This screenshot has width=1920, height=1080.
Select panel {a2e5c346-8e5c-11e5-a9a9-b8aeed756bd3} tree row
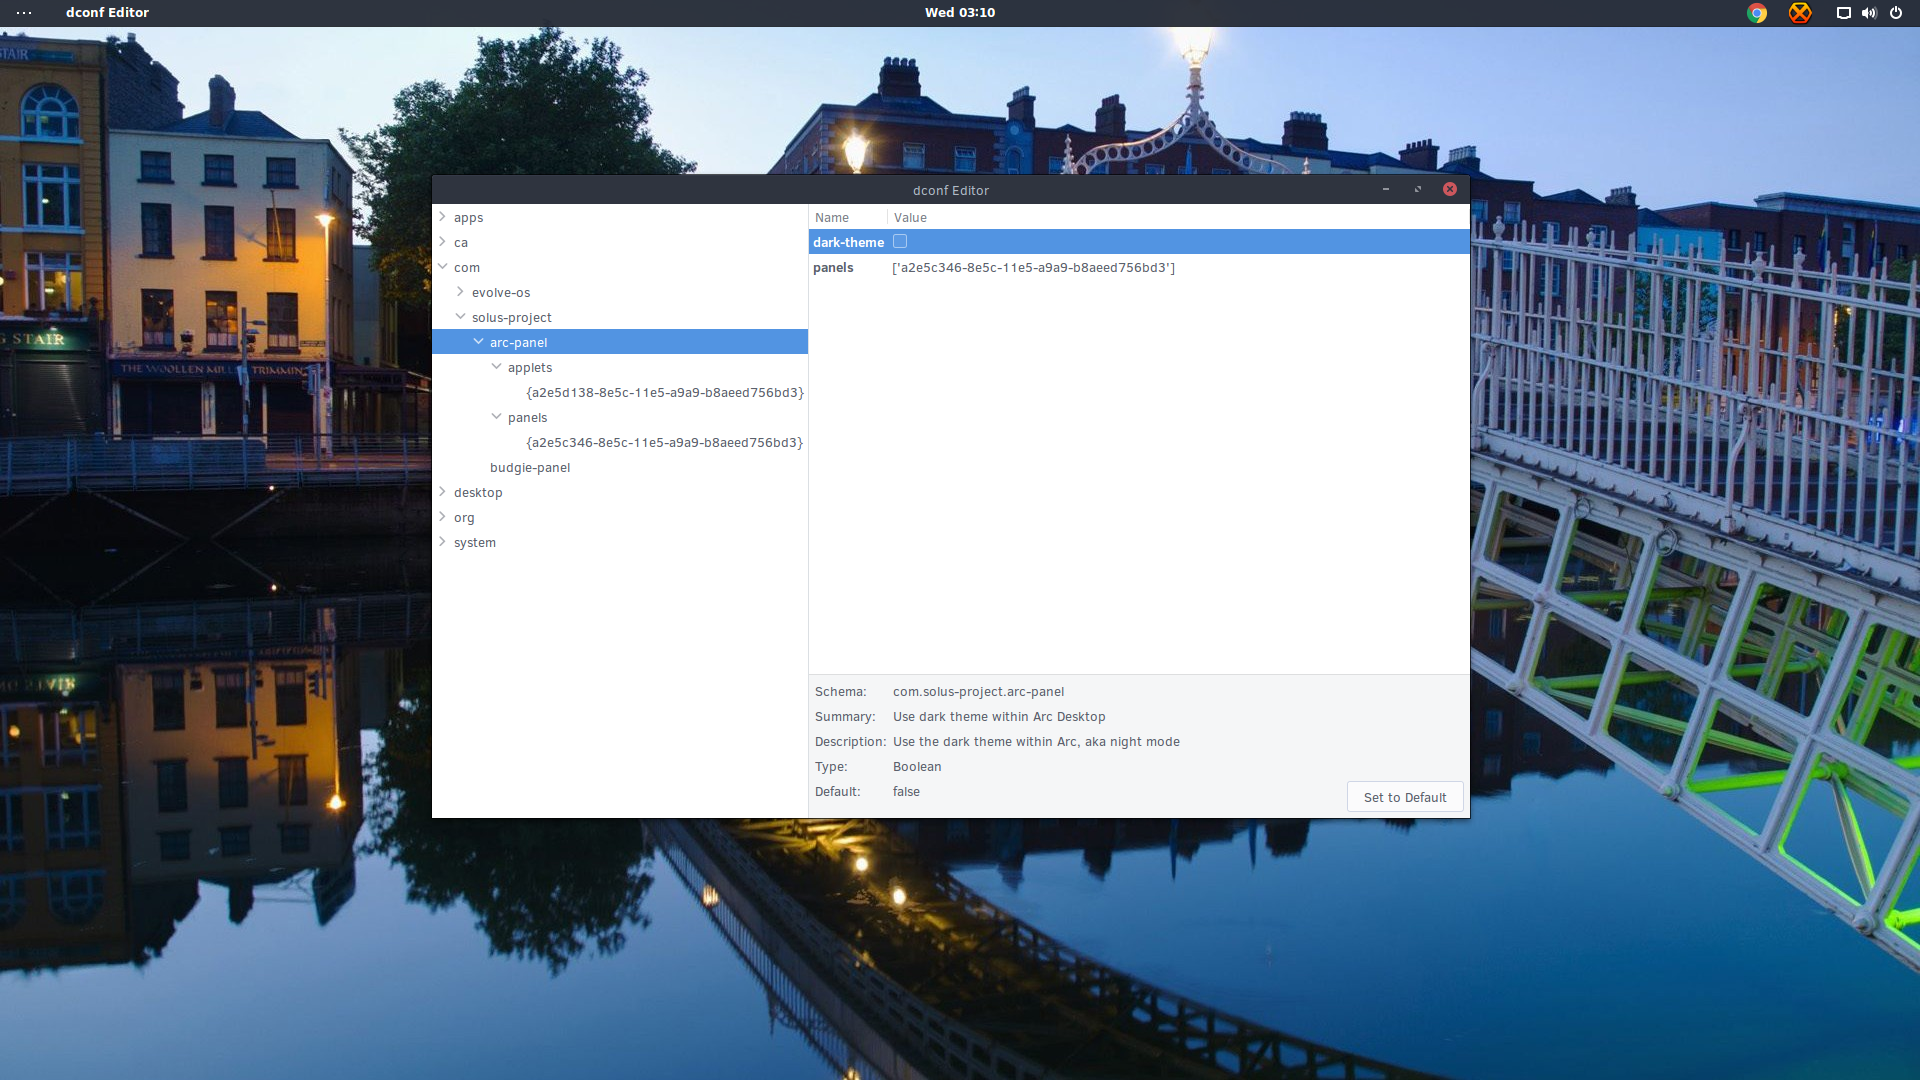[620, 442]
